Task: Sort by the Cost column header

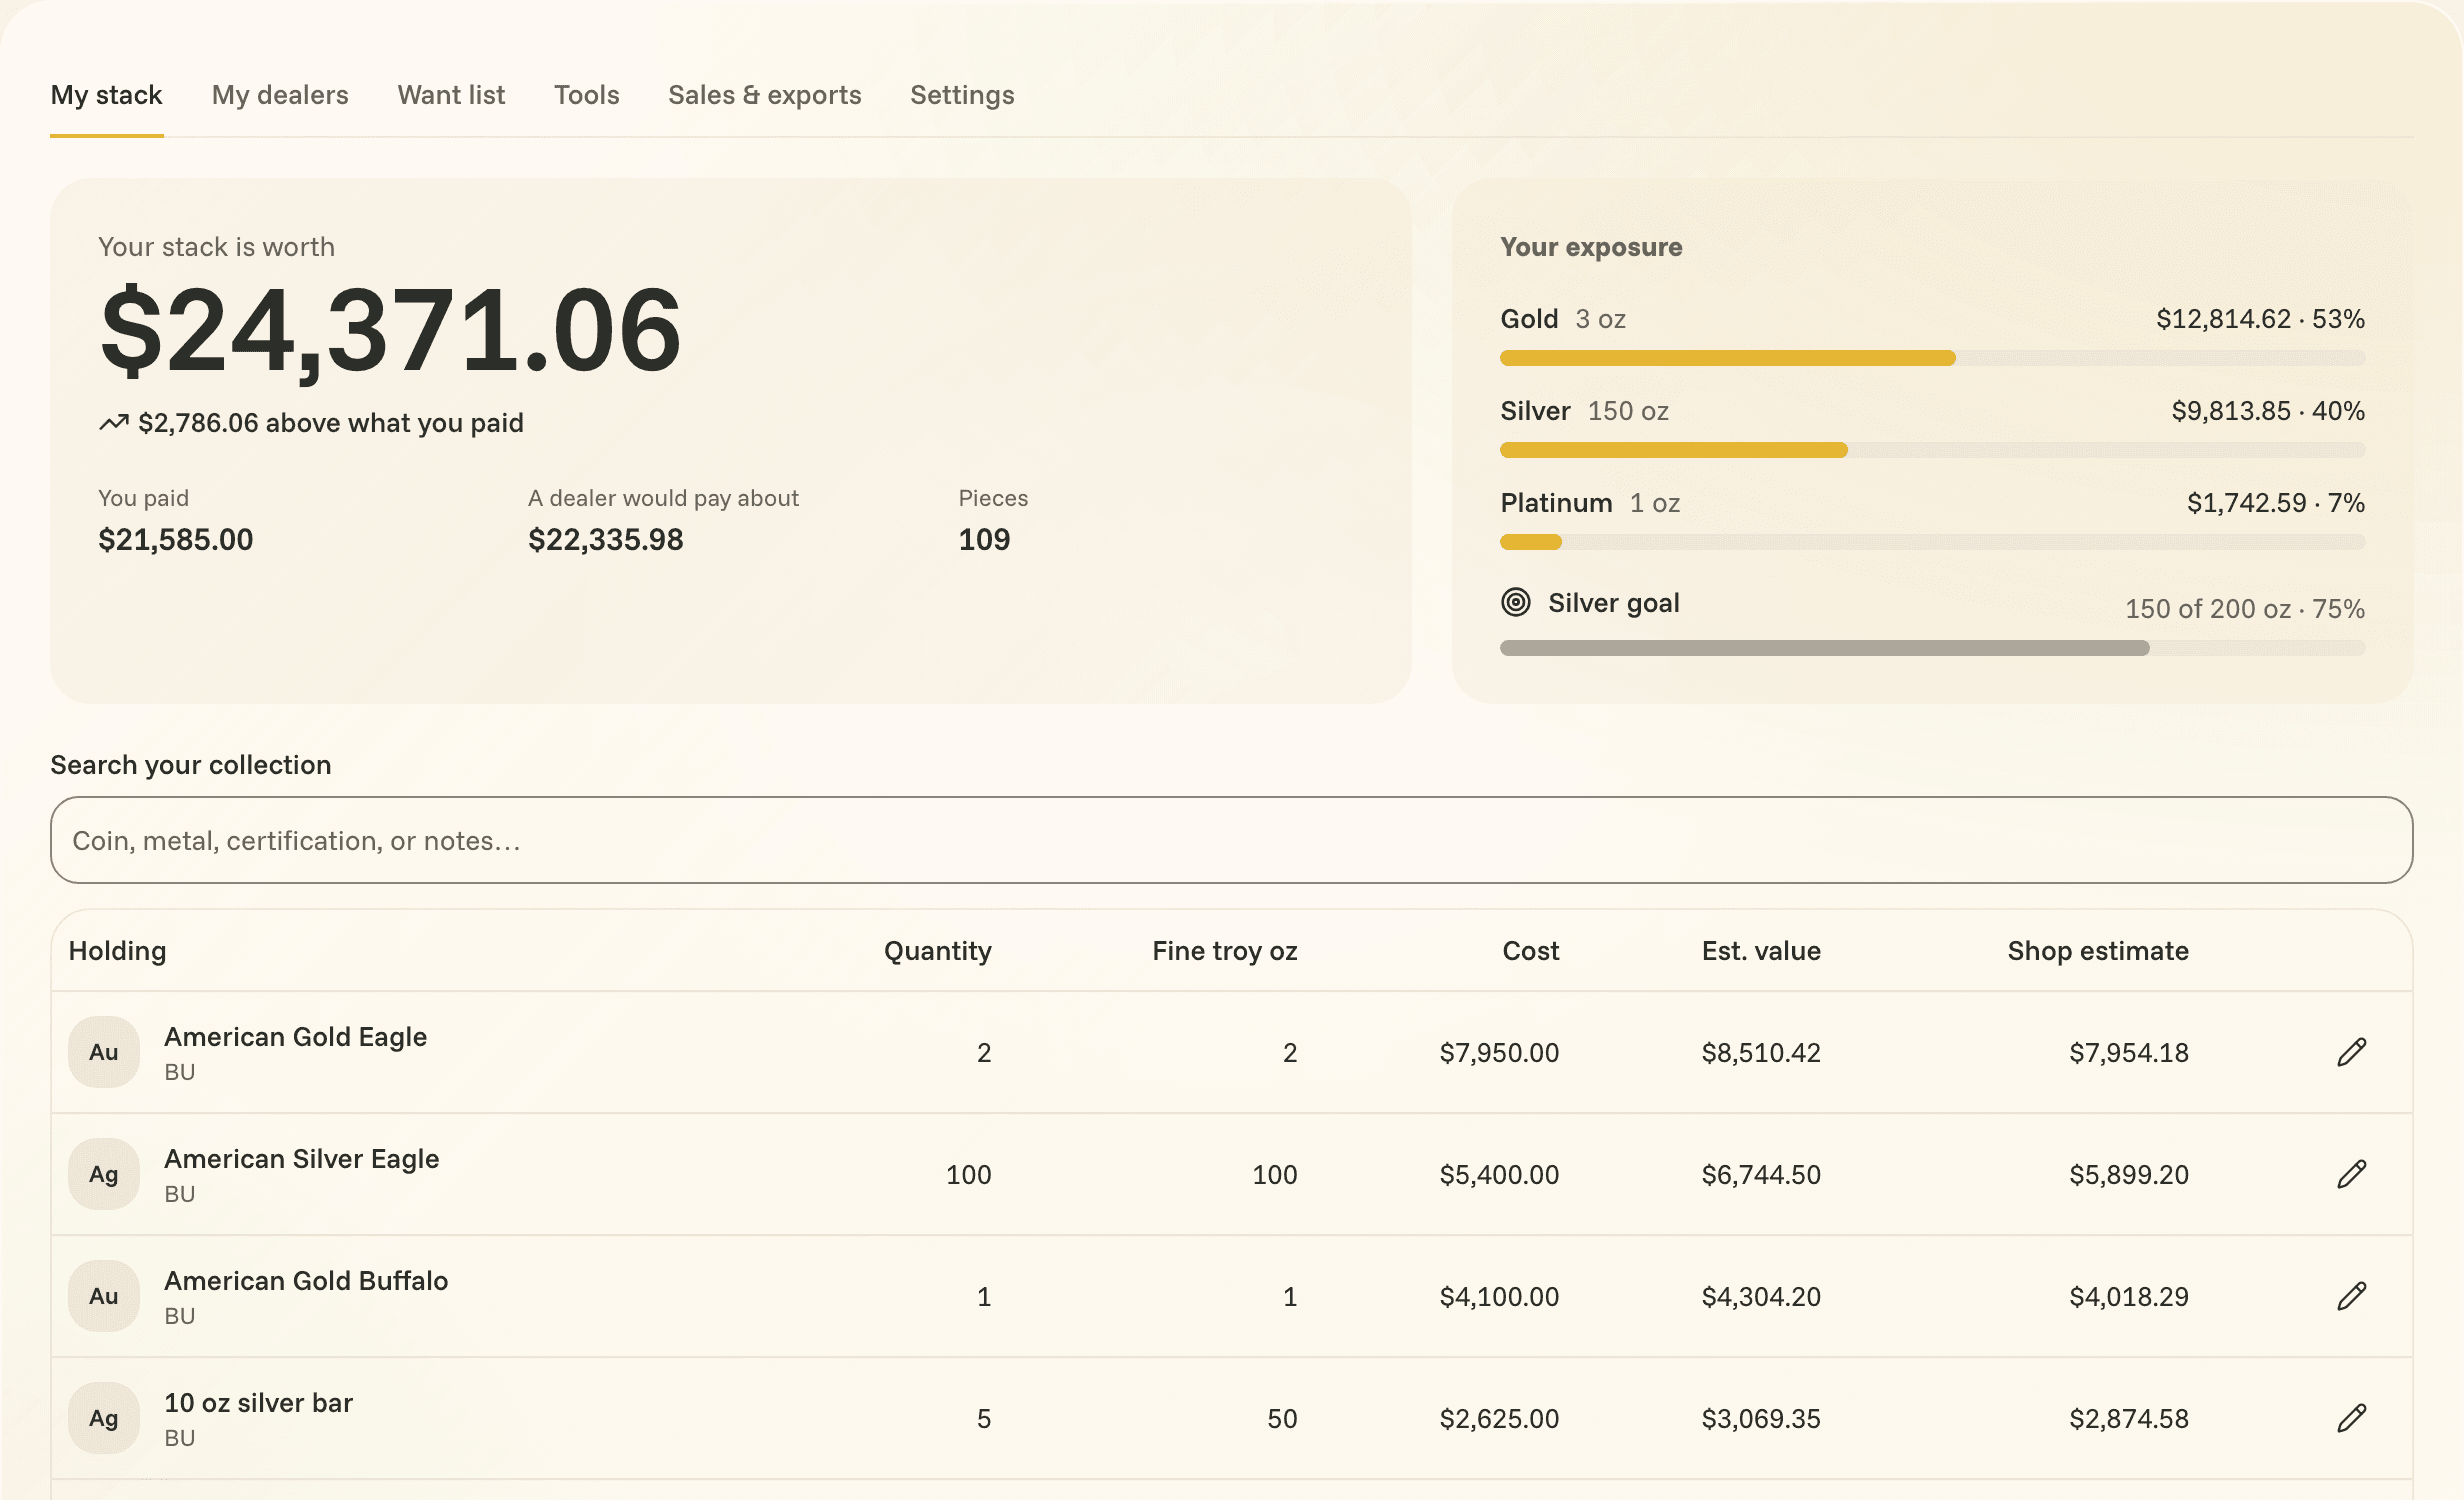Action: tap(1531, 951)
